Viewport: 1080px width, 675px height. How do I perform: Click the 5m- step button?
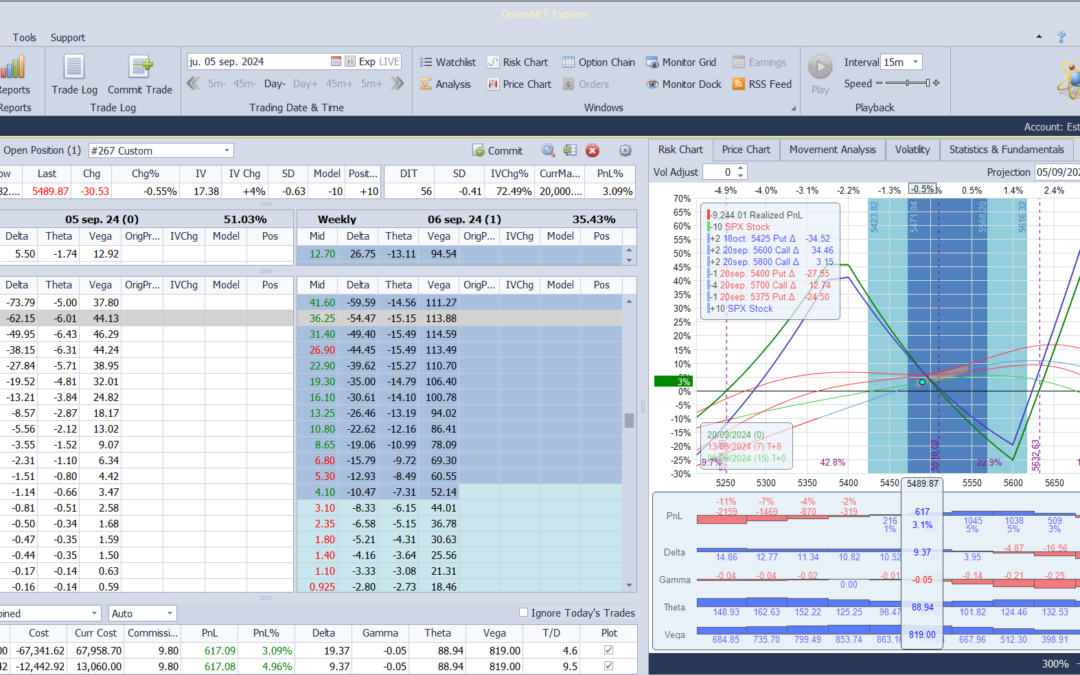[x=216, y=84]
